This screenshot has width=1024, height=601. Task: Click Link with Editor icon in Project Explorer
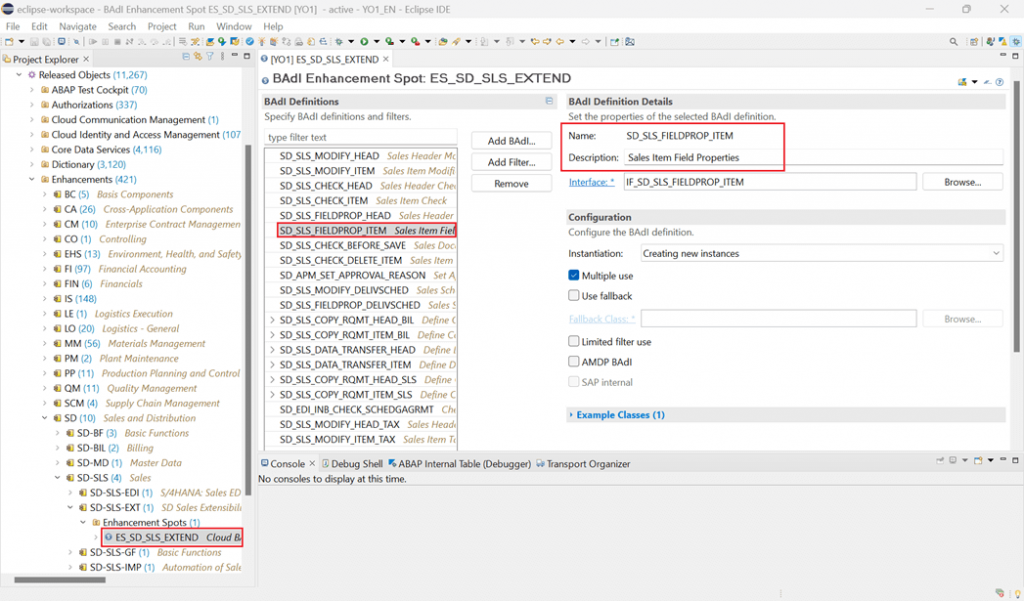(x=198, y=57)
